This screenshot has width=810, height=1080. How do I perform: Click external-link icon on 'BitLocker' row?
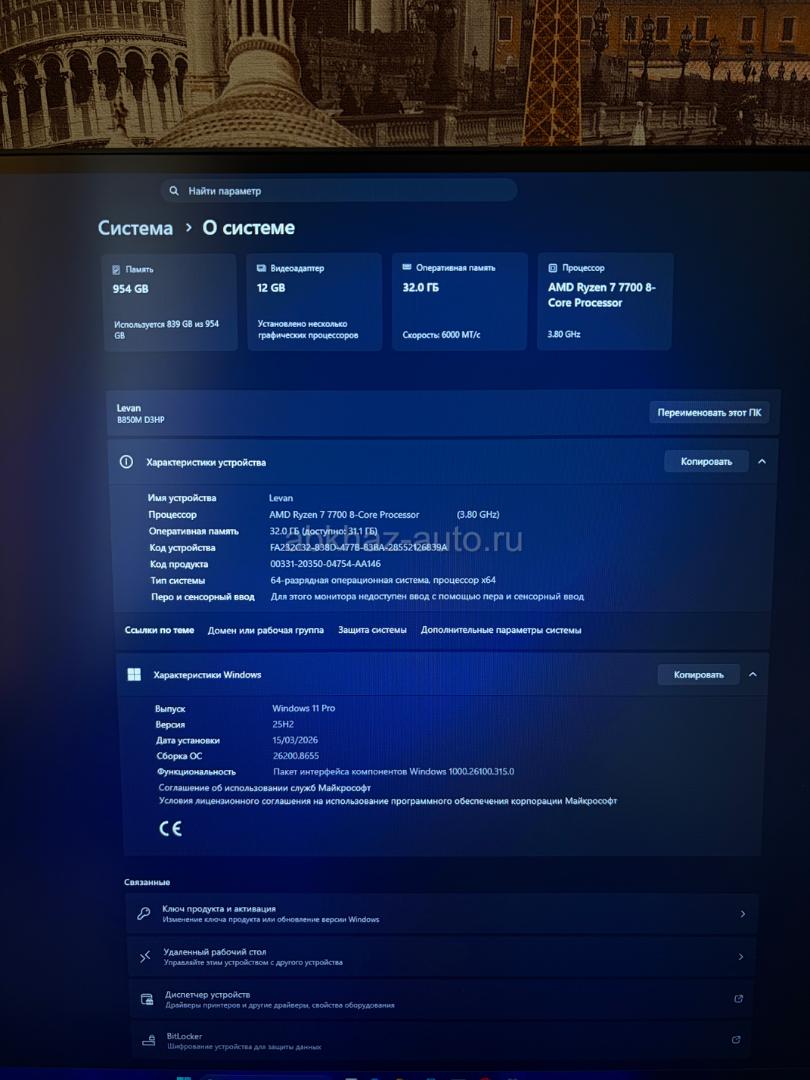736,1040
